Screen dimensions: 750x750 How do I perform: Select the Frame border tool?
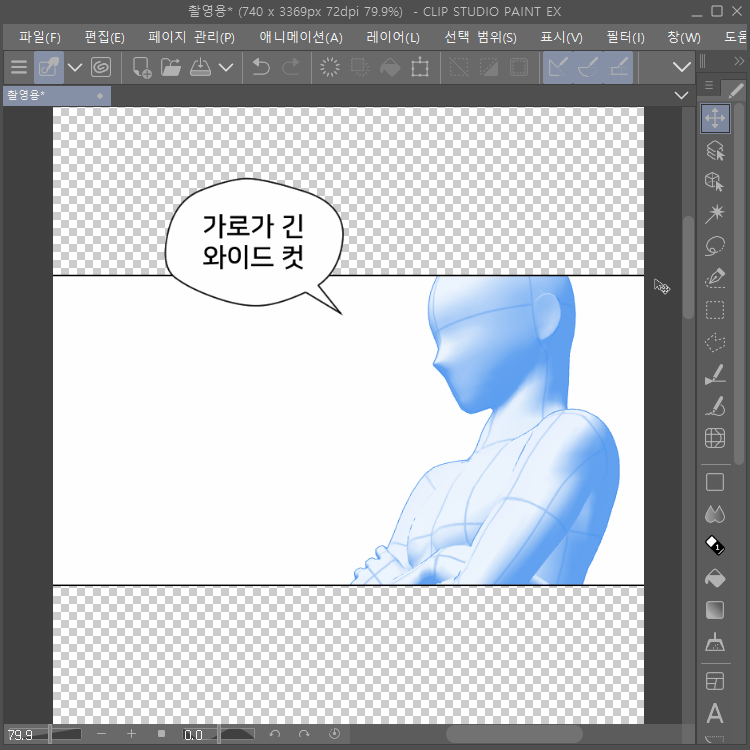coord(715,681)
